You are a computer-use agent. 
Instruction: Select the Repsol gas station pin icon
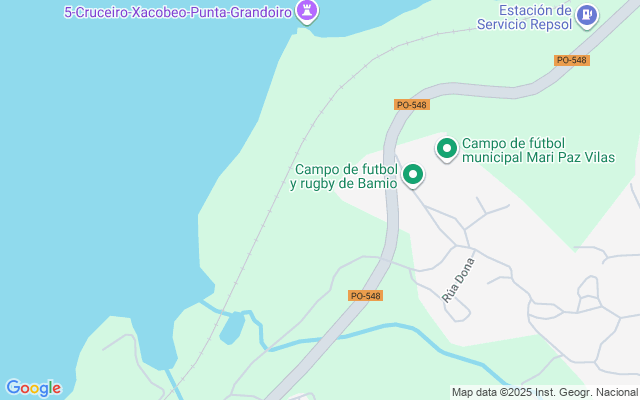[587, 16]
